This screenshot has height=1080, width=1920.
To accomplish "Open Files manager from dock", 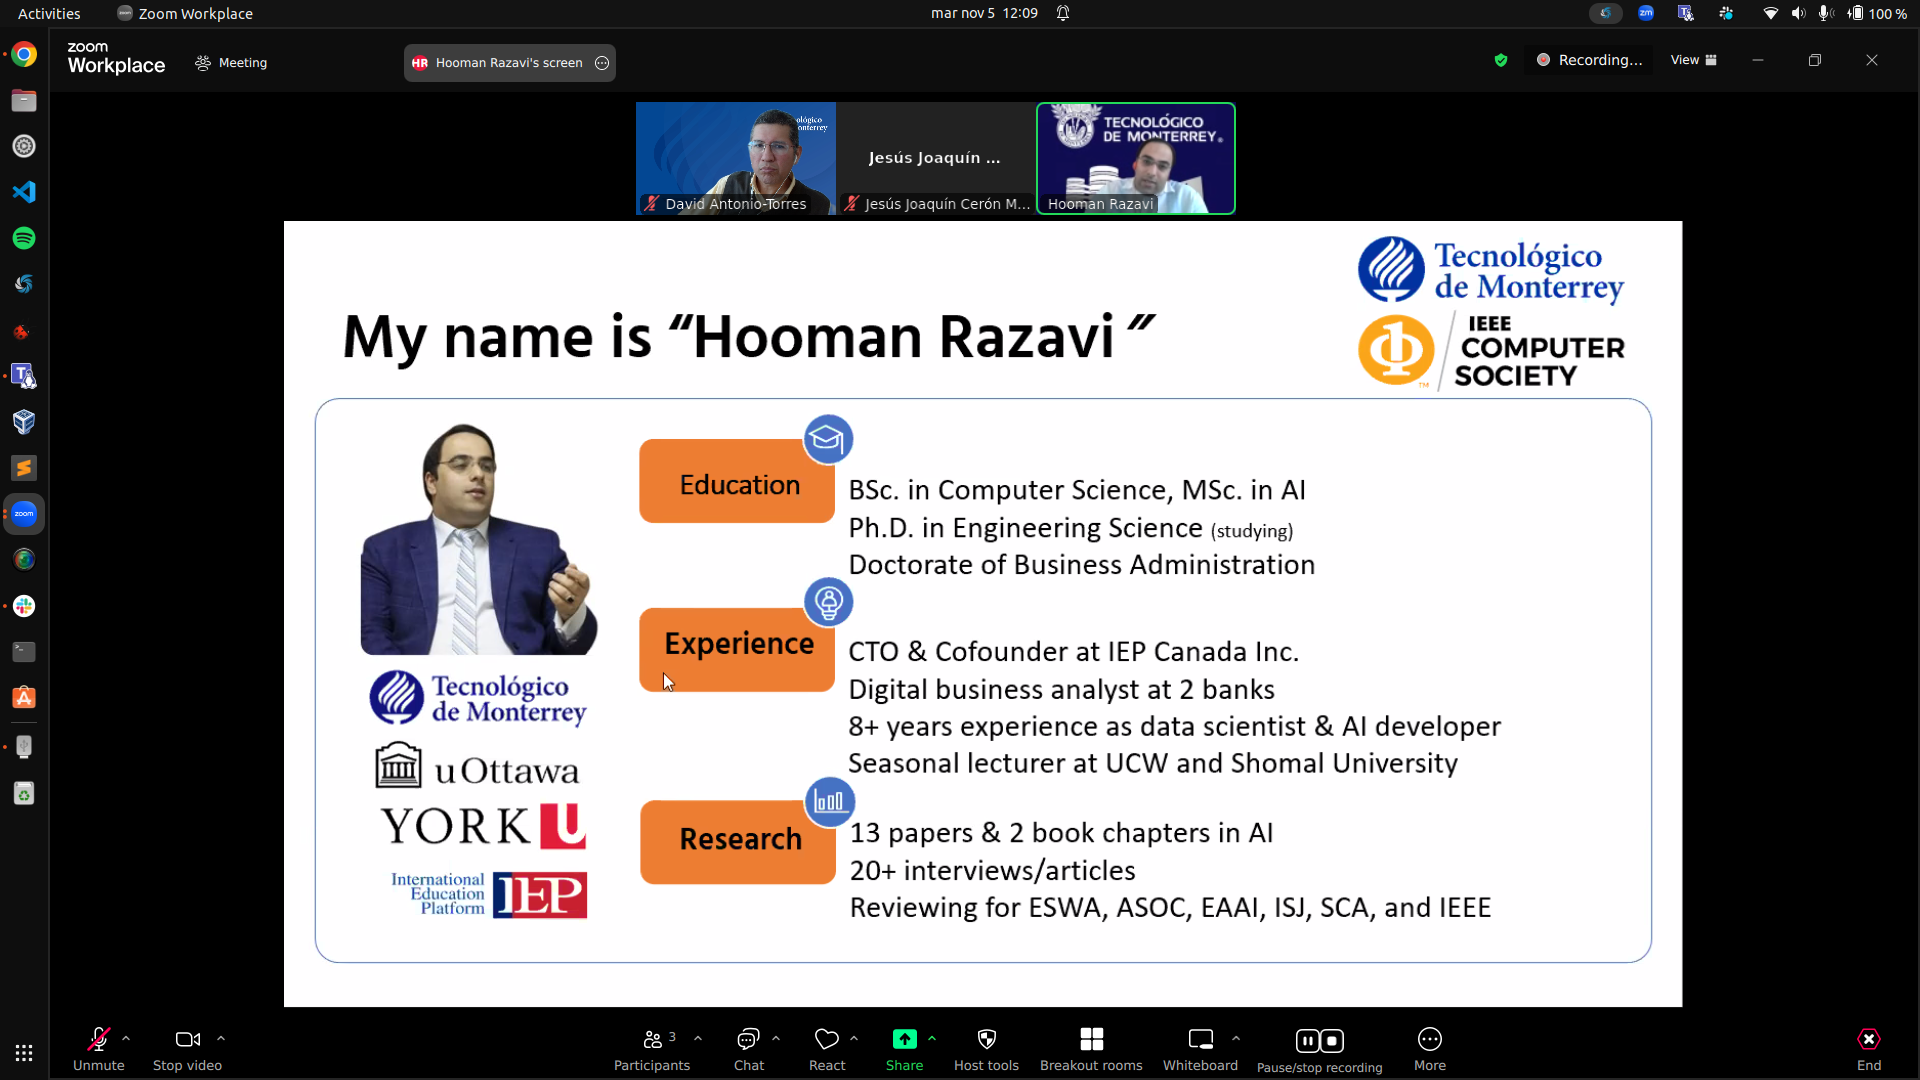I will (x=24, y=100).
